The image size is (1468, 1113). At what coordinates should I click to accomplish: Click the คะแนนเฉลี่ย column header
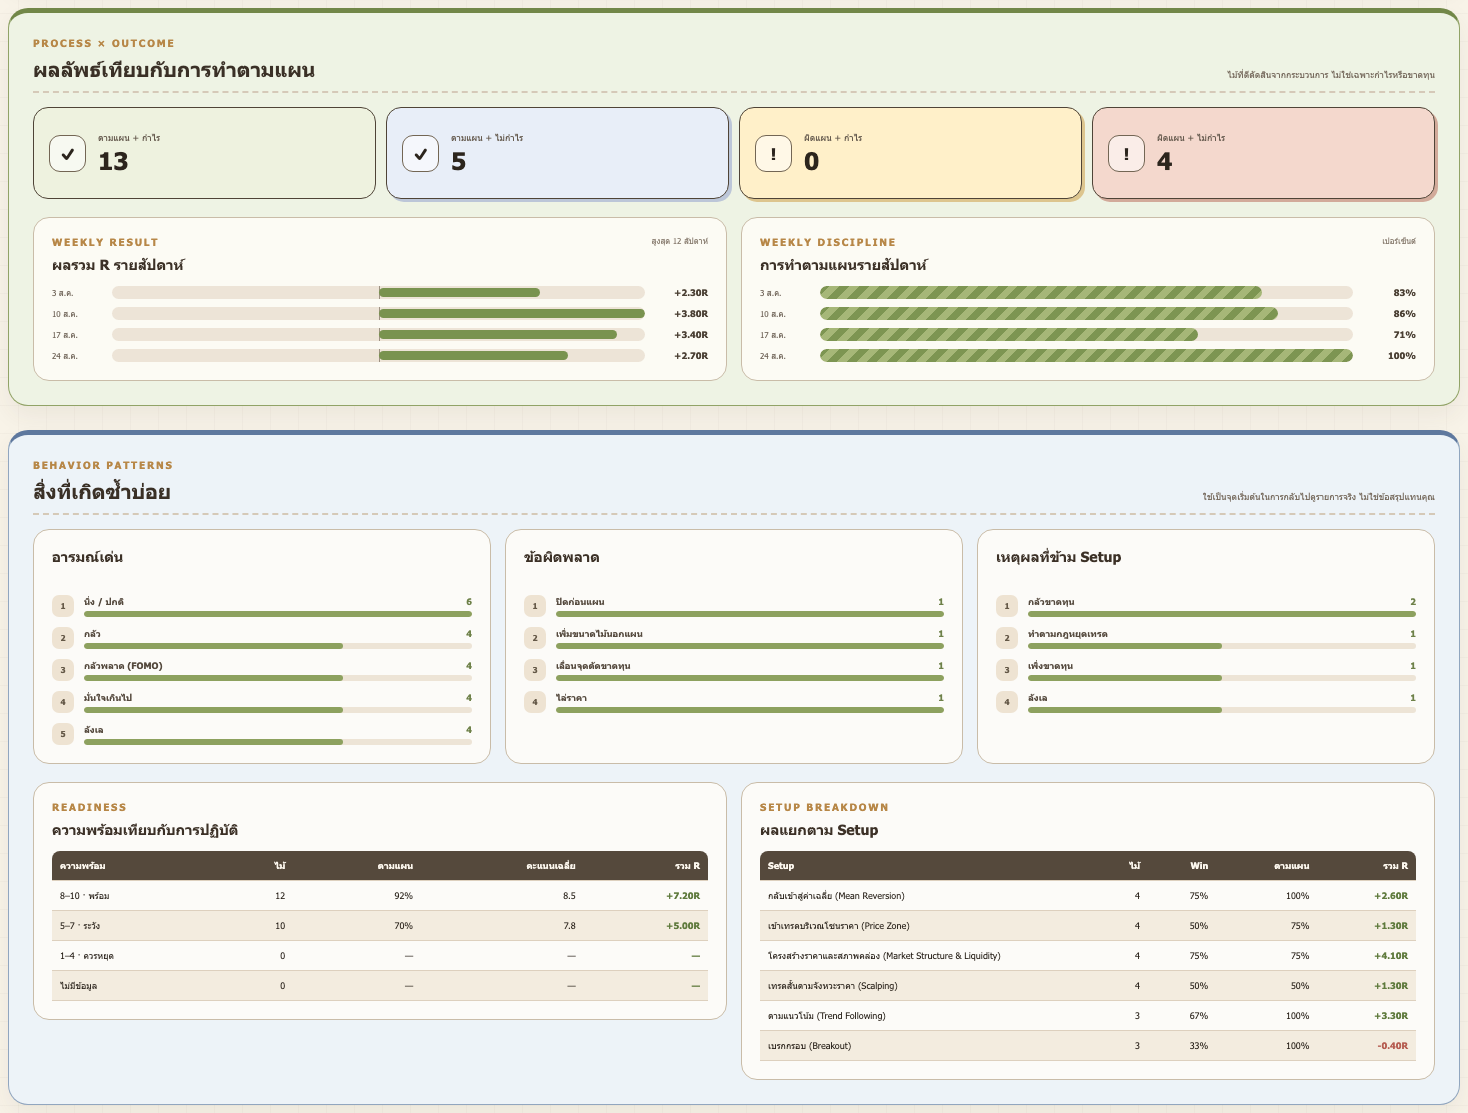coord(551,866)
